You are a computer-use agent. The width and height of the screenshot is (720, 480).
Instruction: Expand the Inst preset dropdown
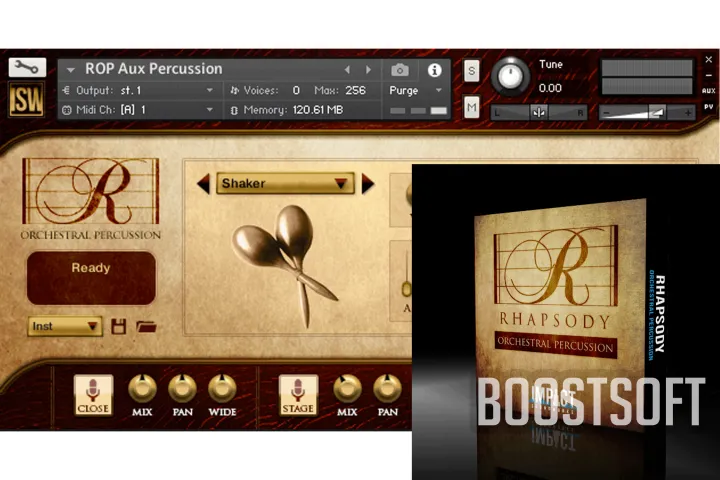coord(65,326)
